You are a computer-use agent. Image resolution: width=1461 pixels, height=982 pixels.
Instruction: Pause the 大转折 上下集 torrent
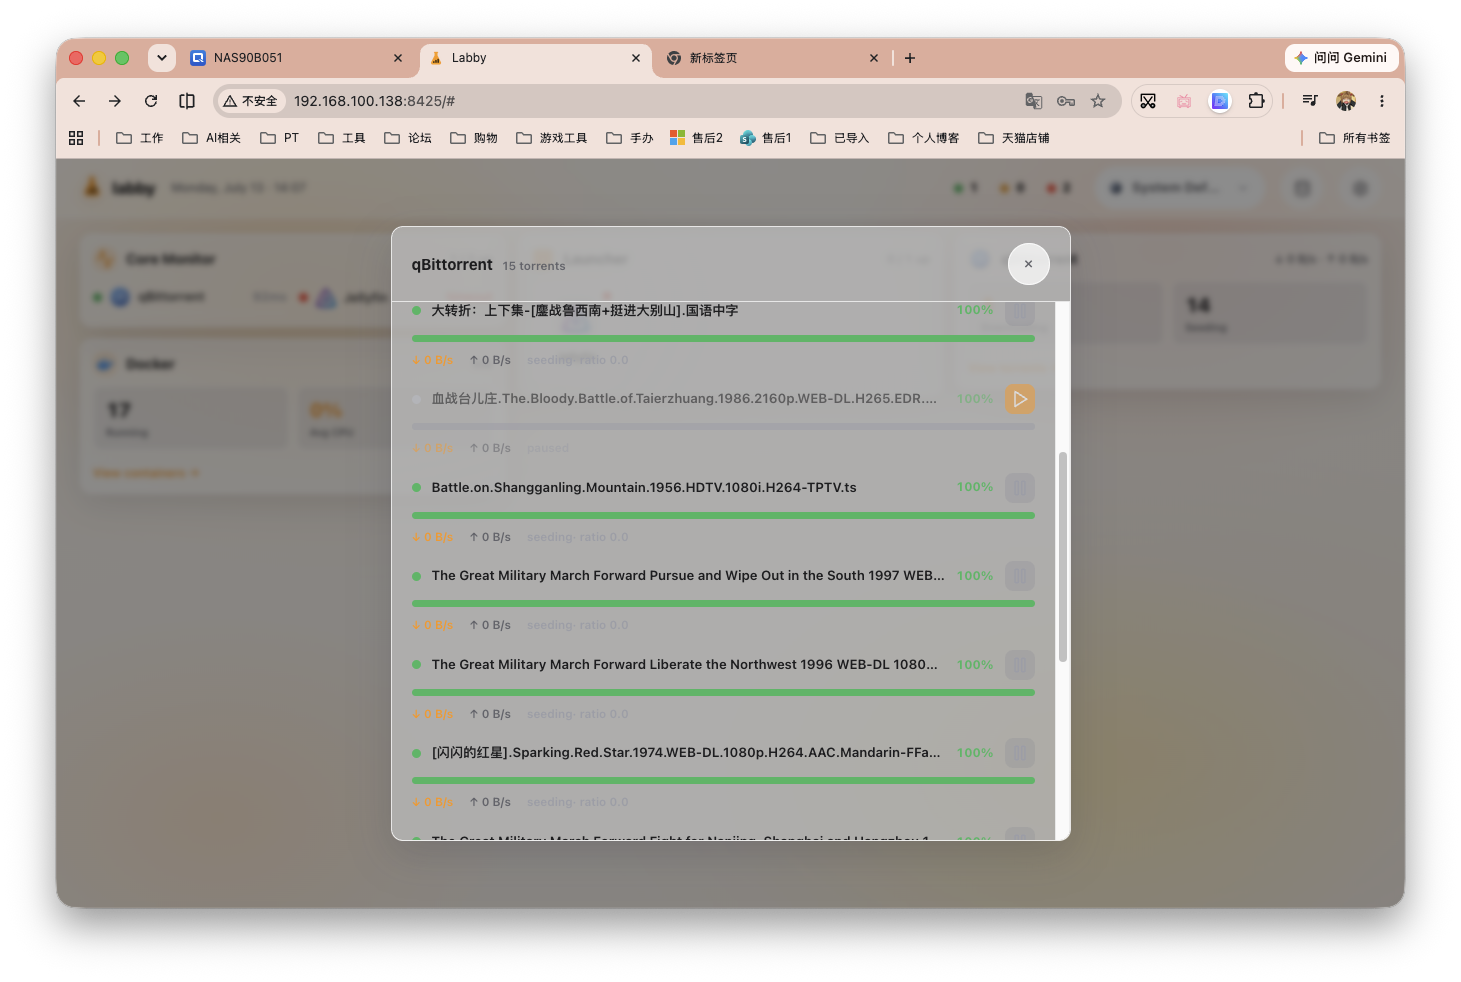coord(1020,311)
